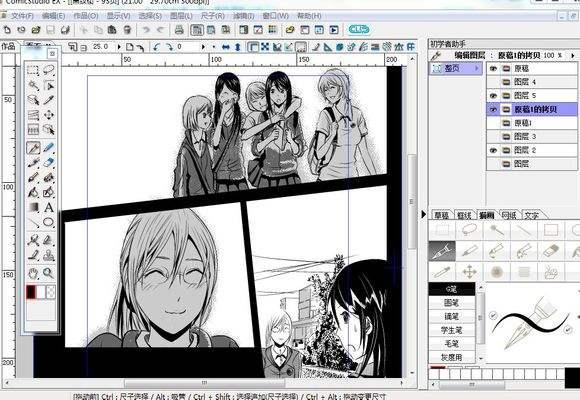This screenshot has width=580, height=400.
Task: Hide the 图层 5 layer
Action: pos(493,95)
